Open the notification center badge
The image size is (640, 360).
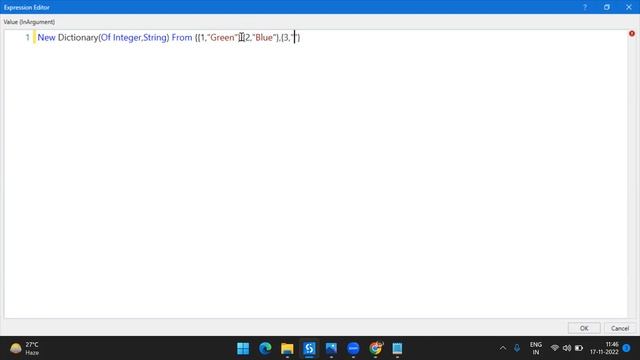tap(627, 348)
